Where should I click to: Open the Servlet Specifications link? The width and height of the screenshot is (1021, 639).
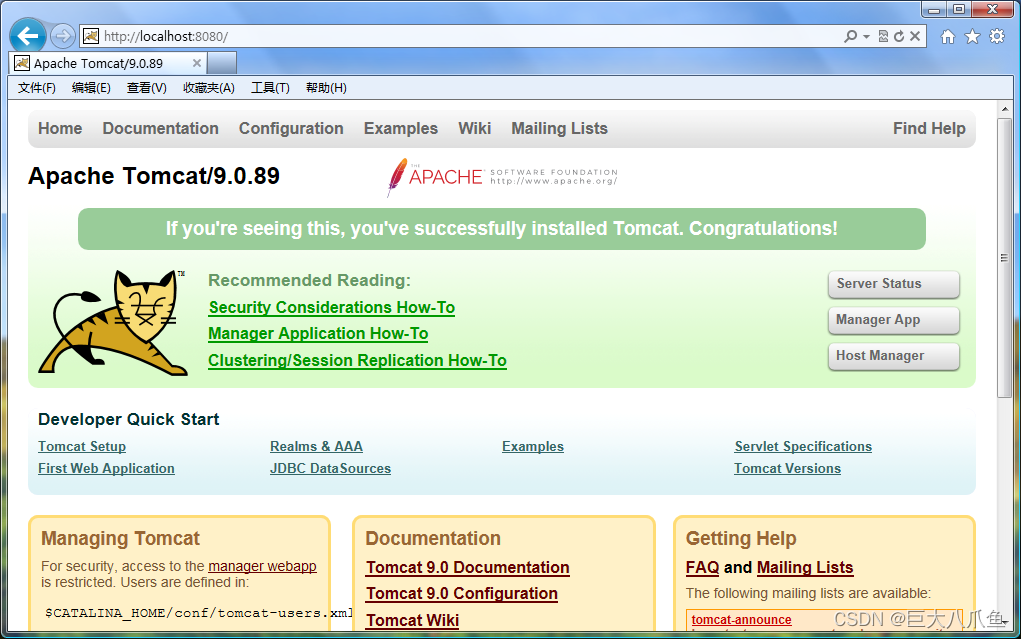pos(803,446)
